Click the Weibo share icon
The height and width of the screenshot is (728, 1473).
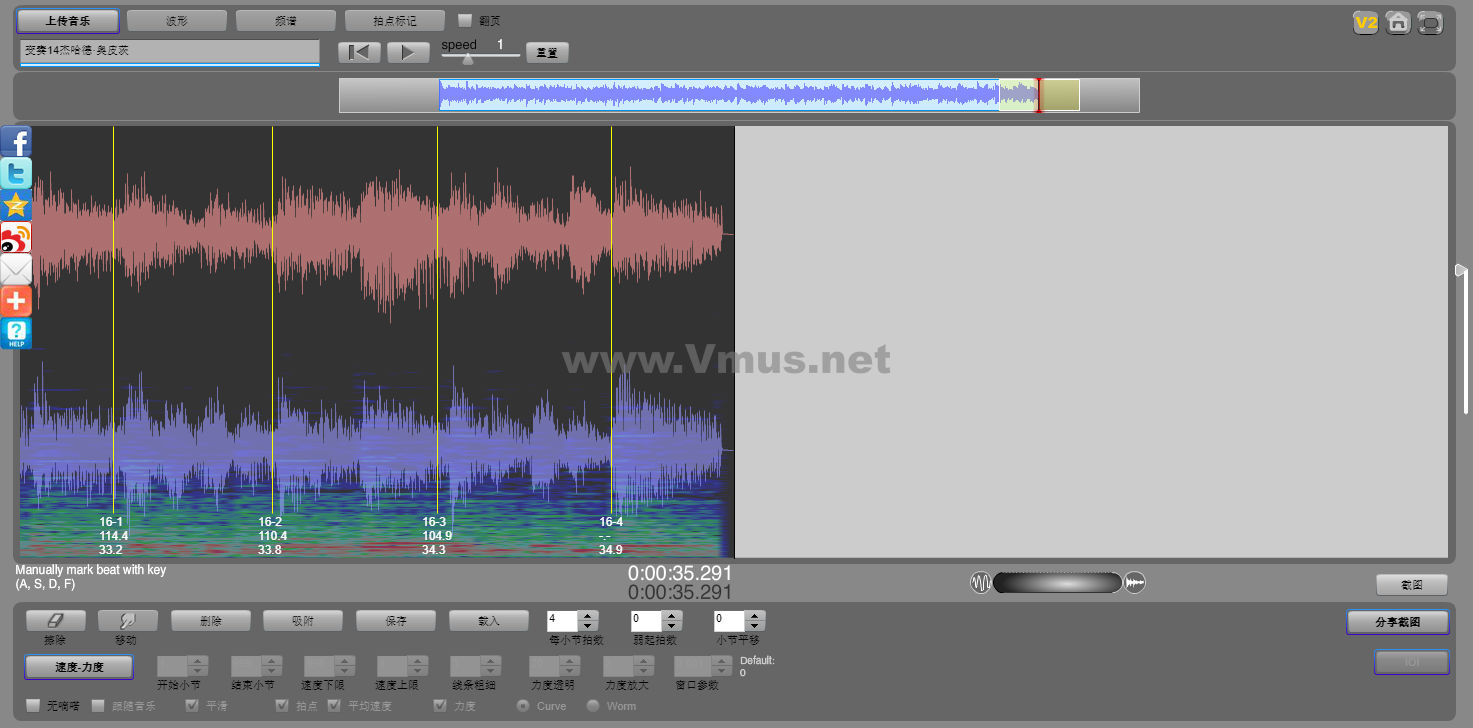pos(16,238)
